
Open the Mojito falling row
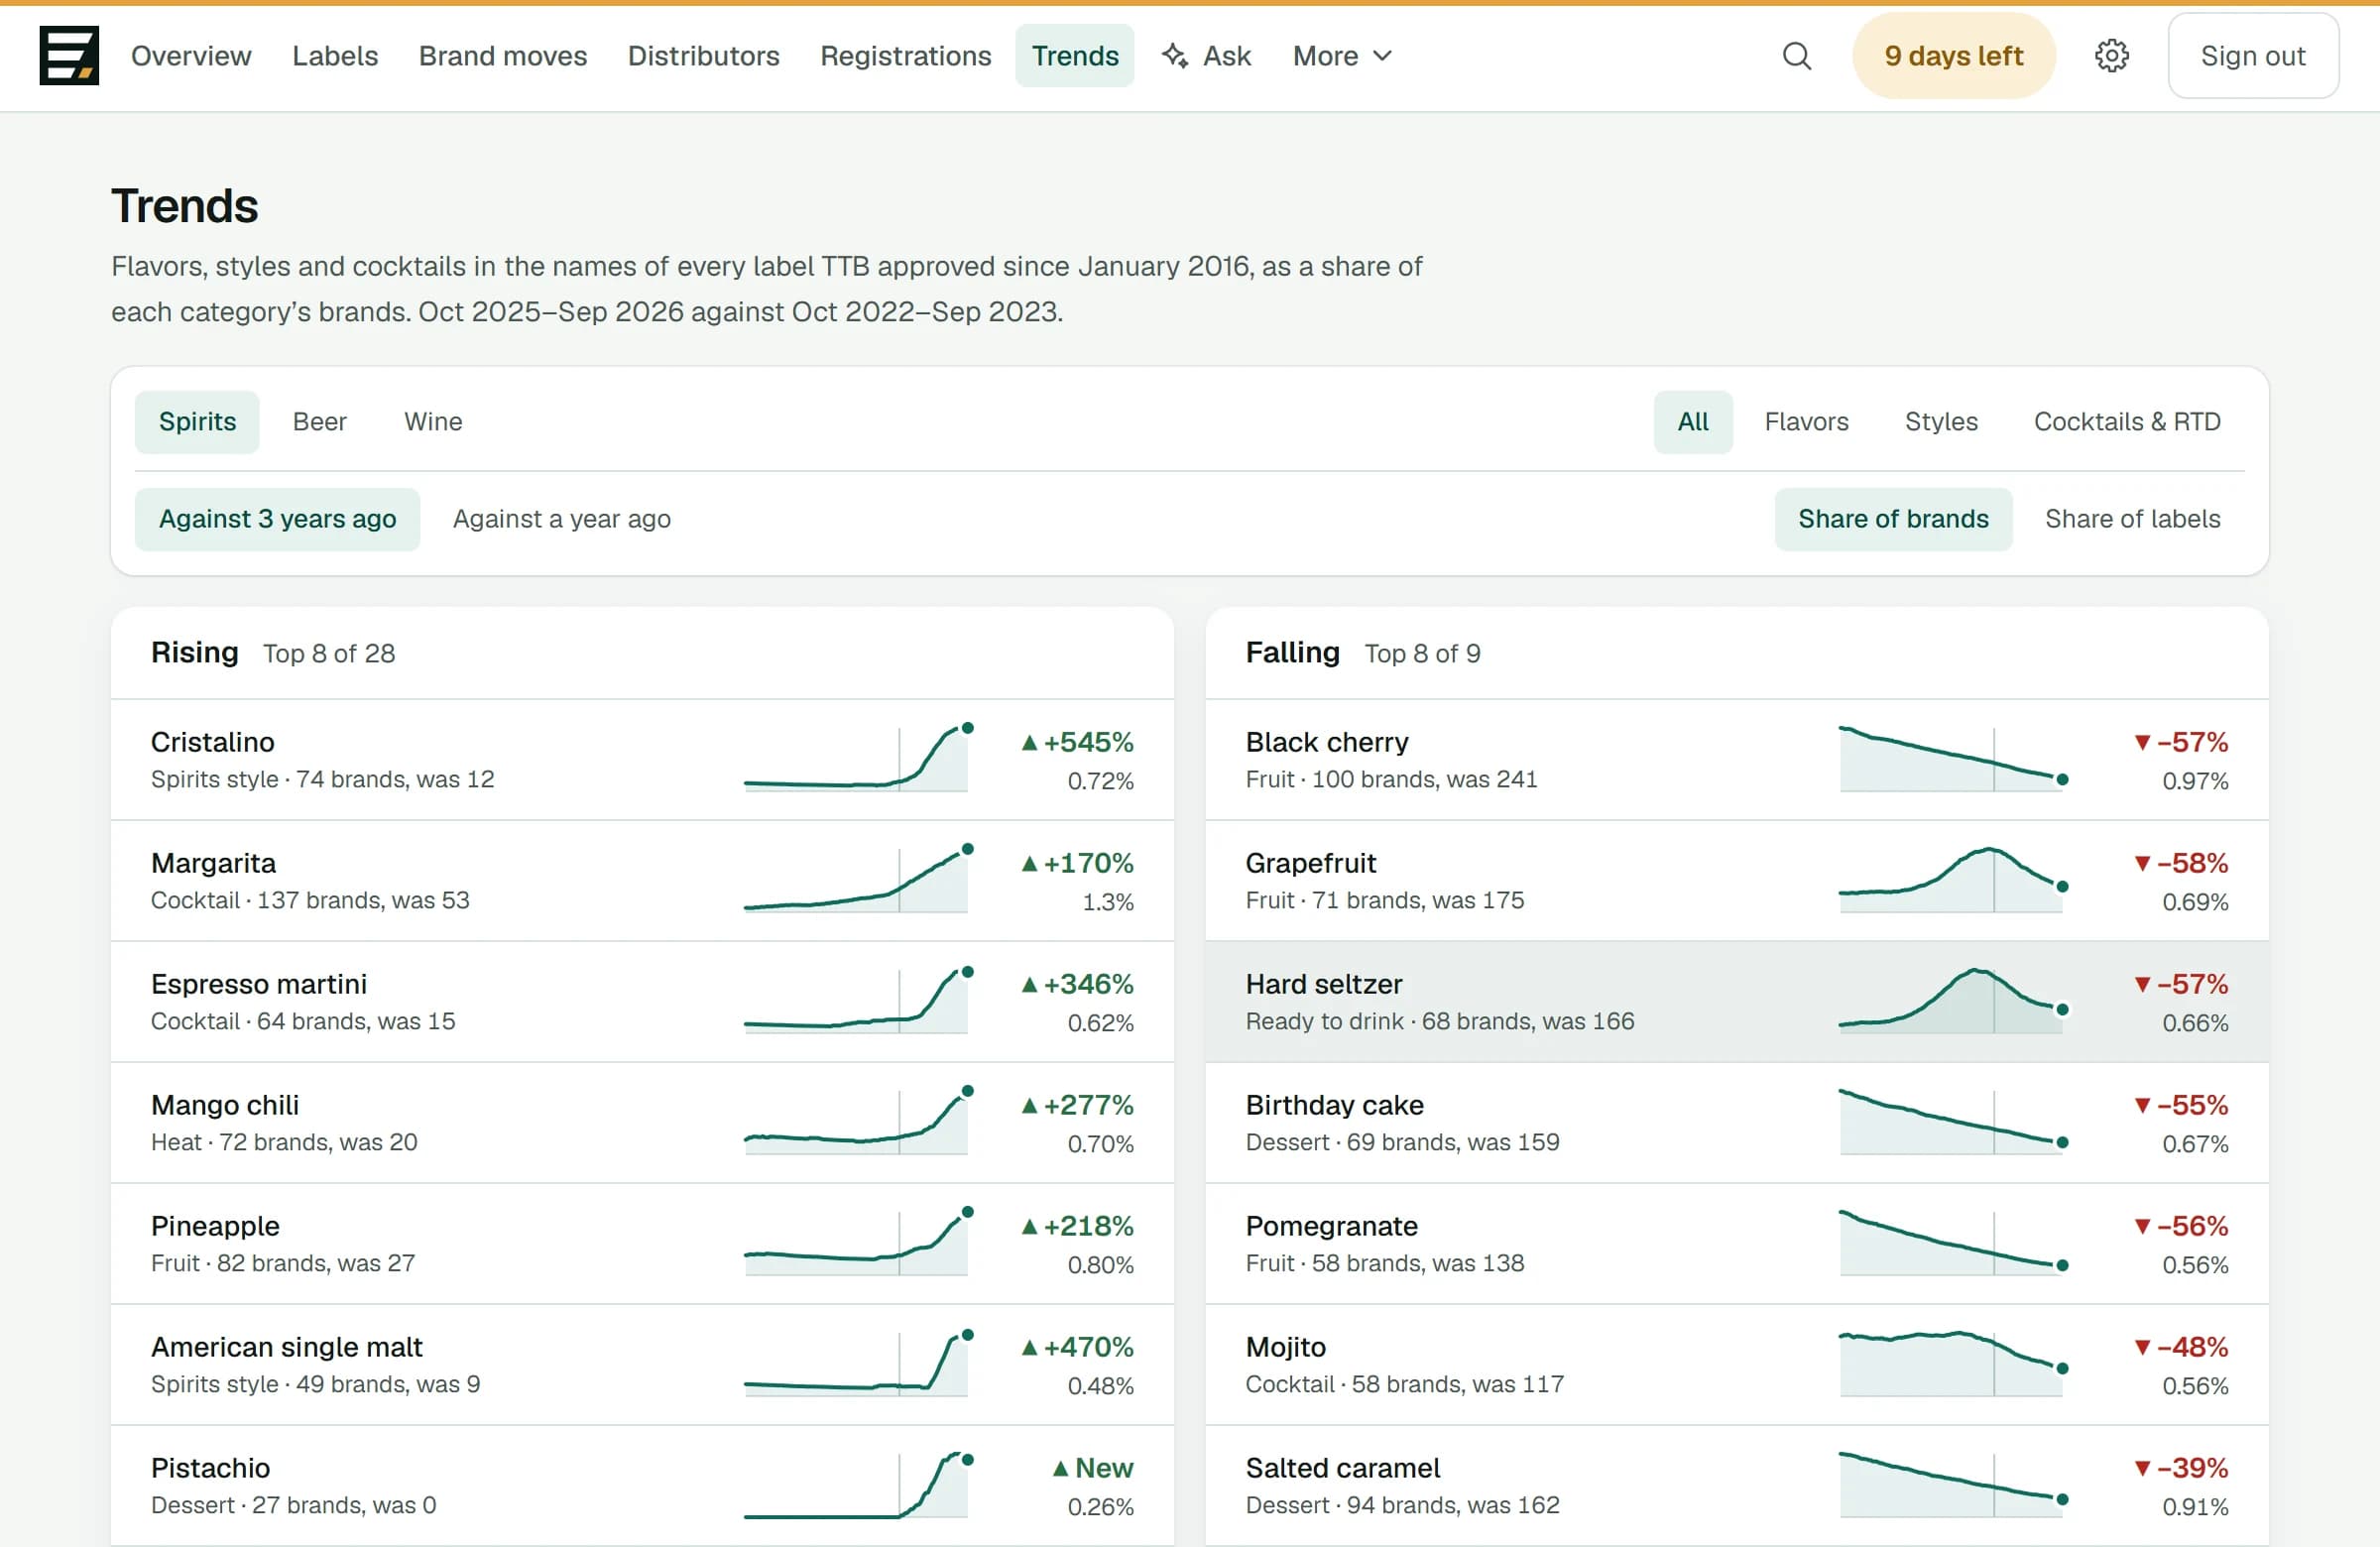point(1737,1365)
